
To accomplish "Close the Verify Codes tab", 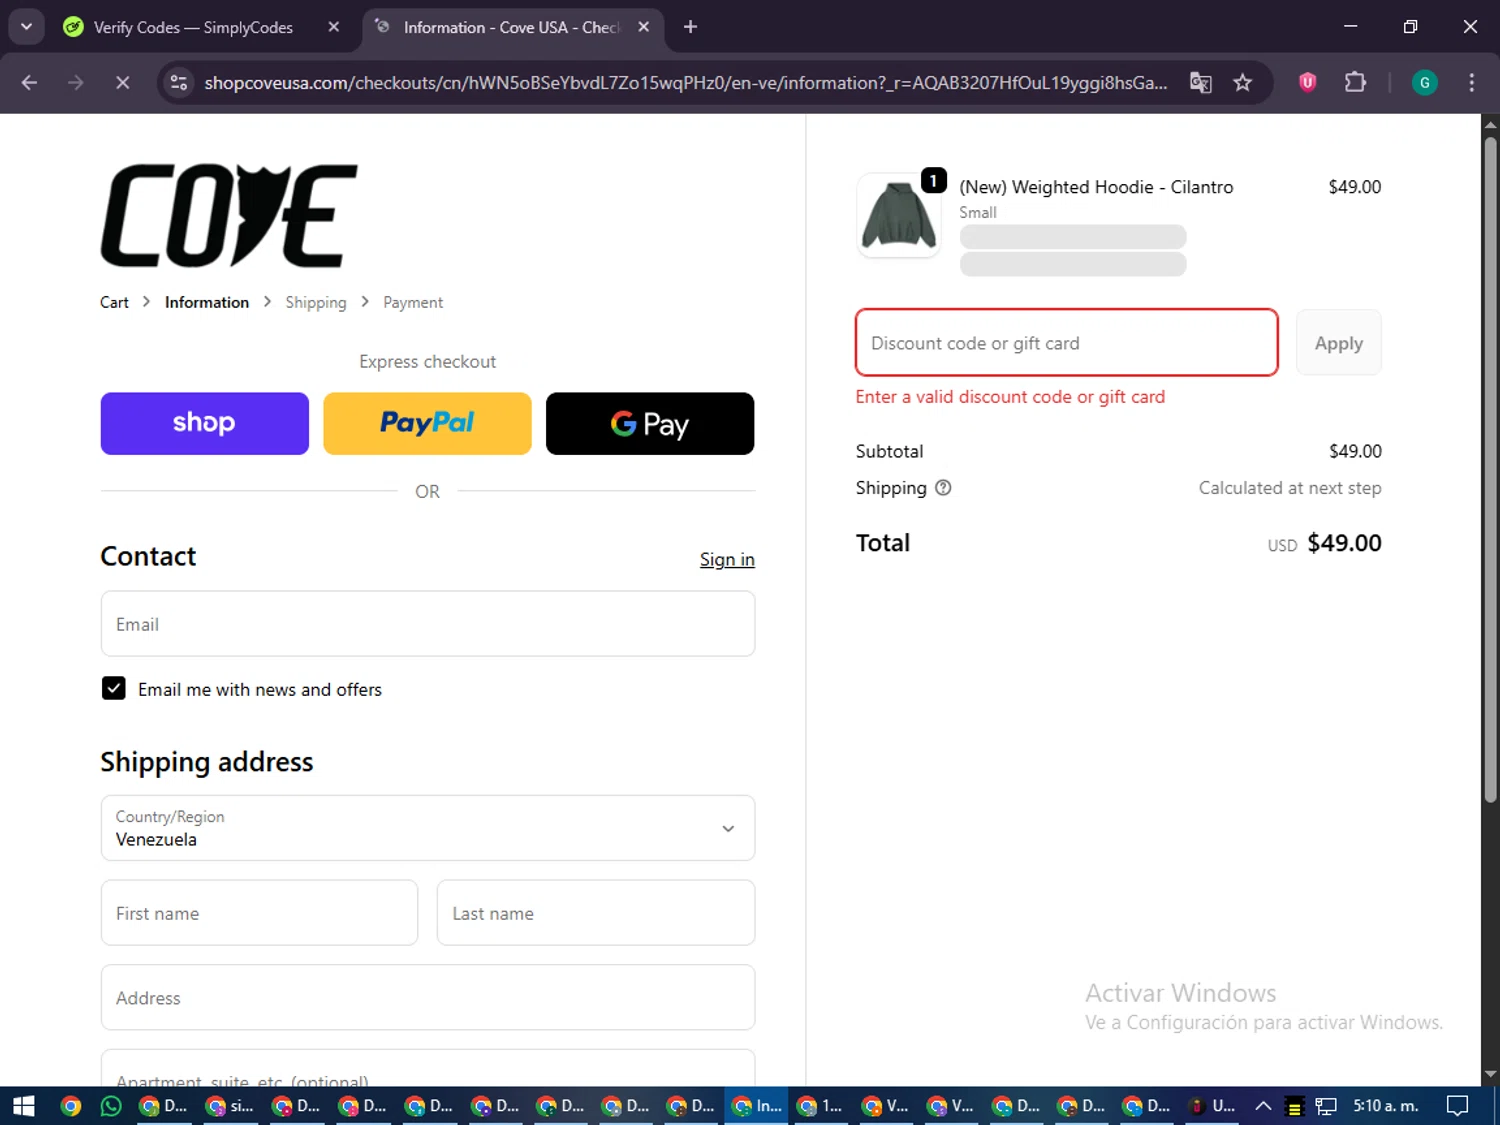I will (x=334, y=27).
